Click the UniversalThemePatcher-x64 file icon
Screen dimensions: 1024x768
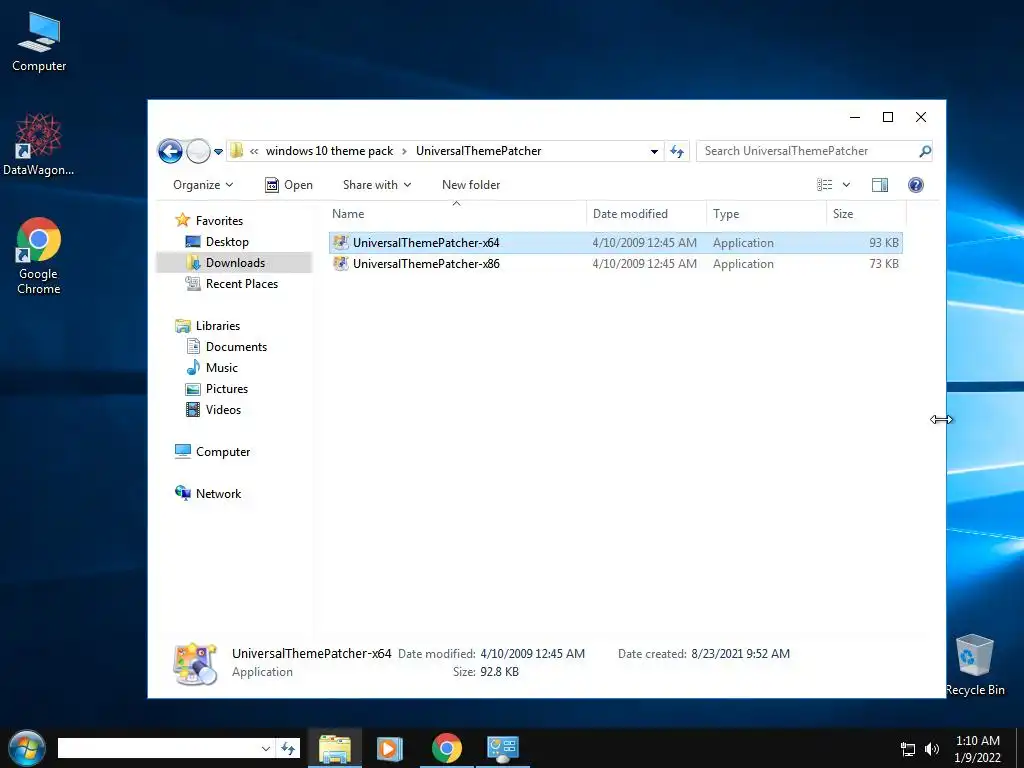point(340,243)
